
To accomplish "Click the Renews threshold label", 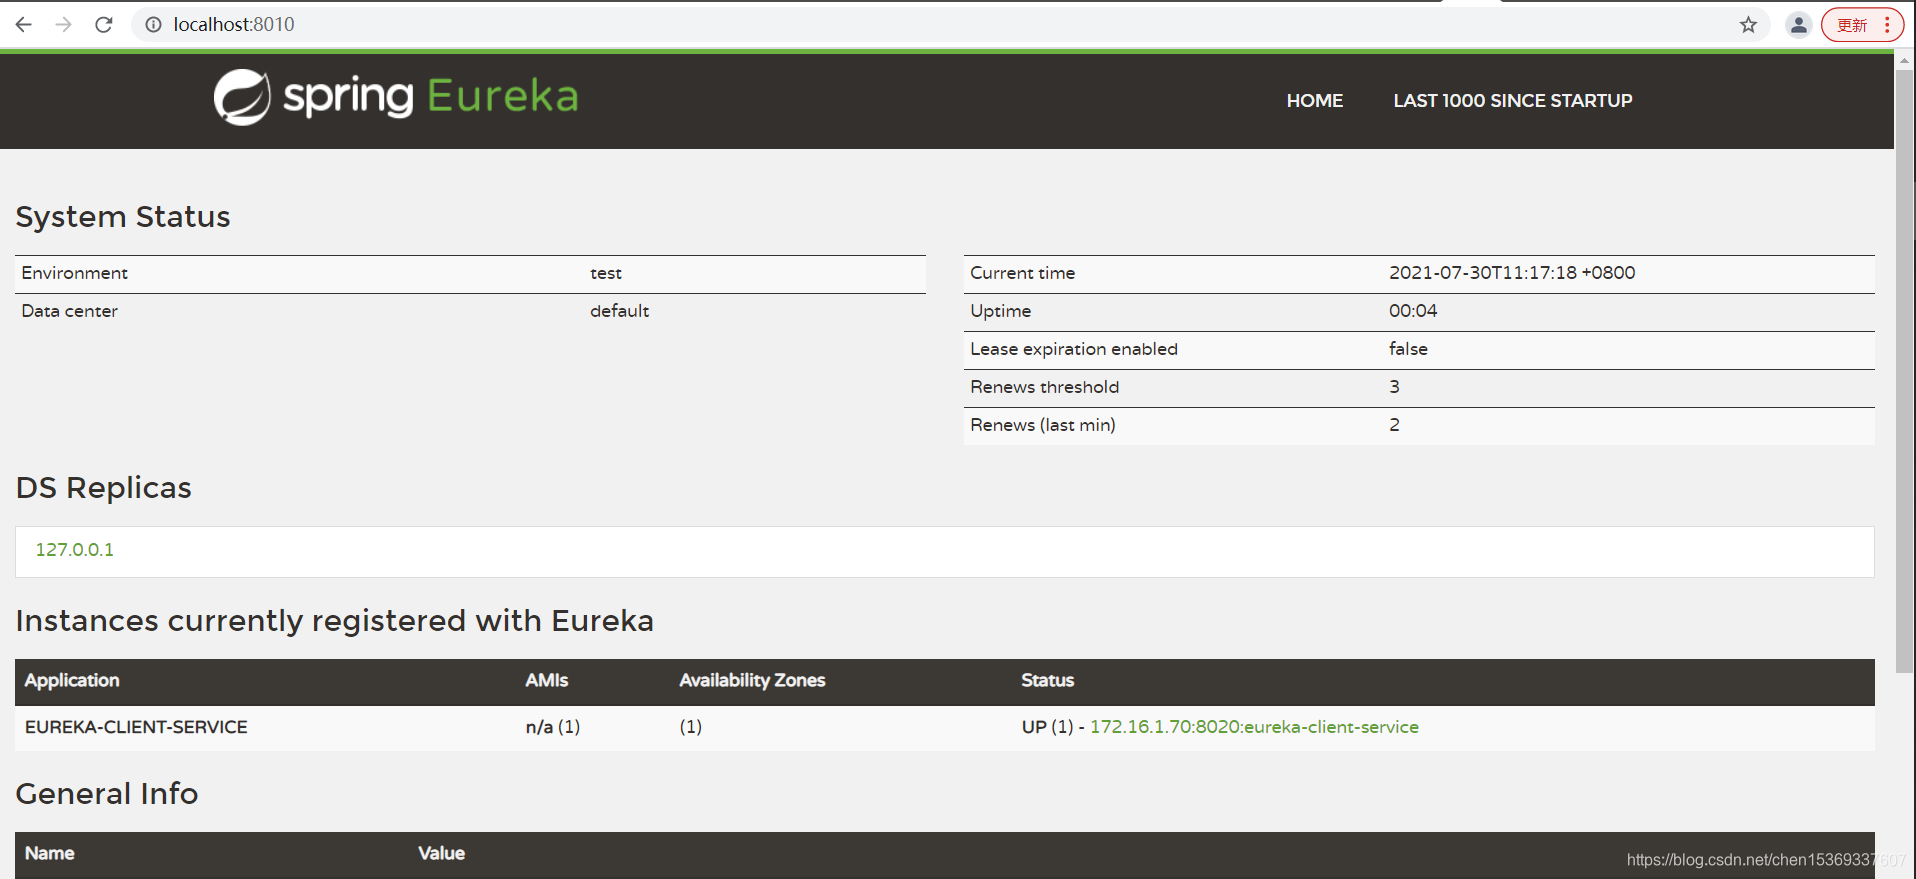I will tap(1044, 387).
